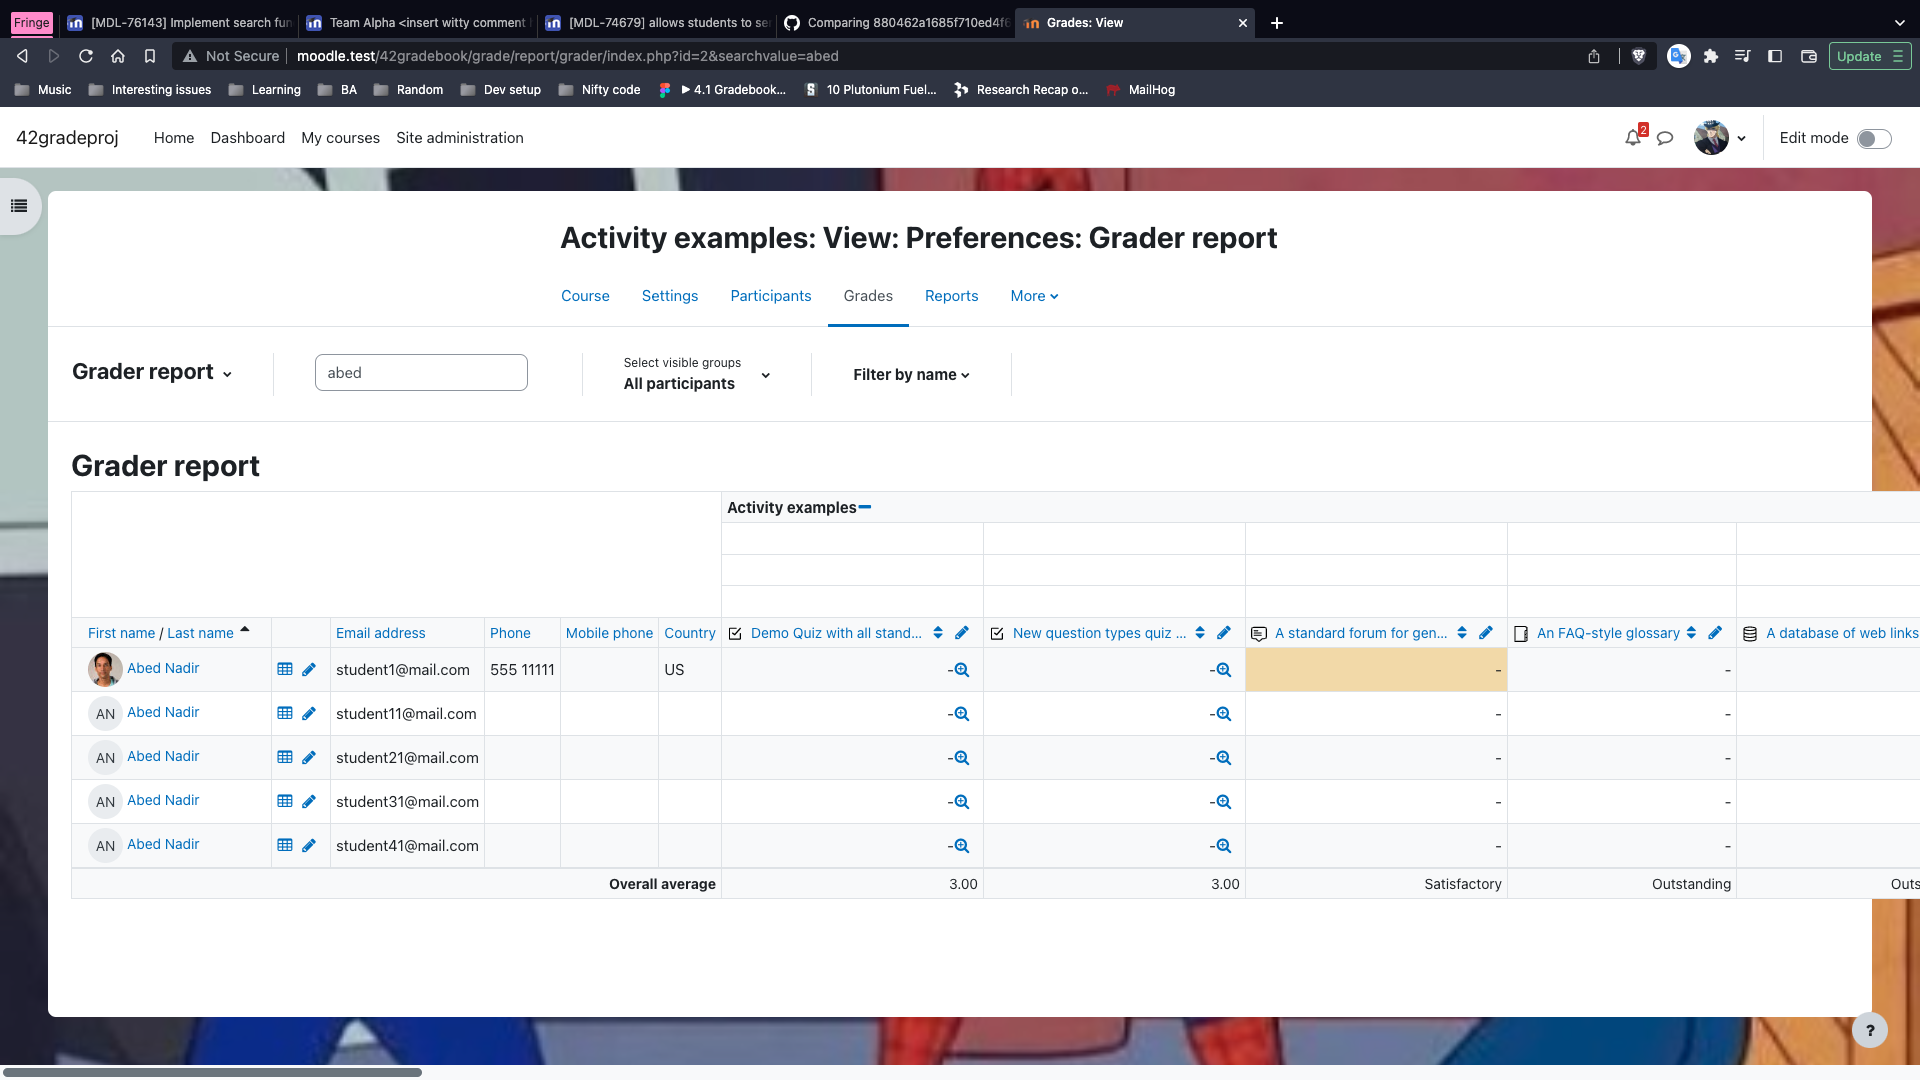Click the browser reload icon
Screen dimensions: 1920x1080
[86, 56]
